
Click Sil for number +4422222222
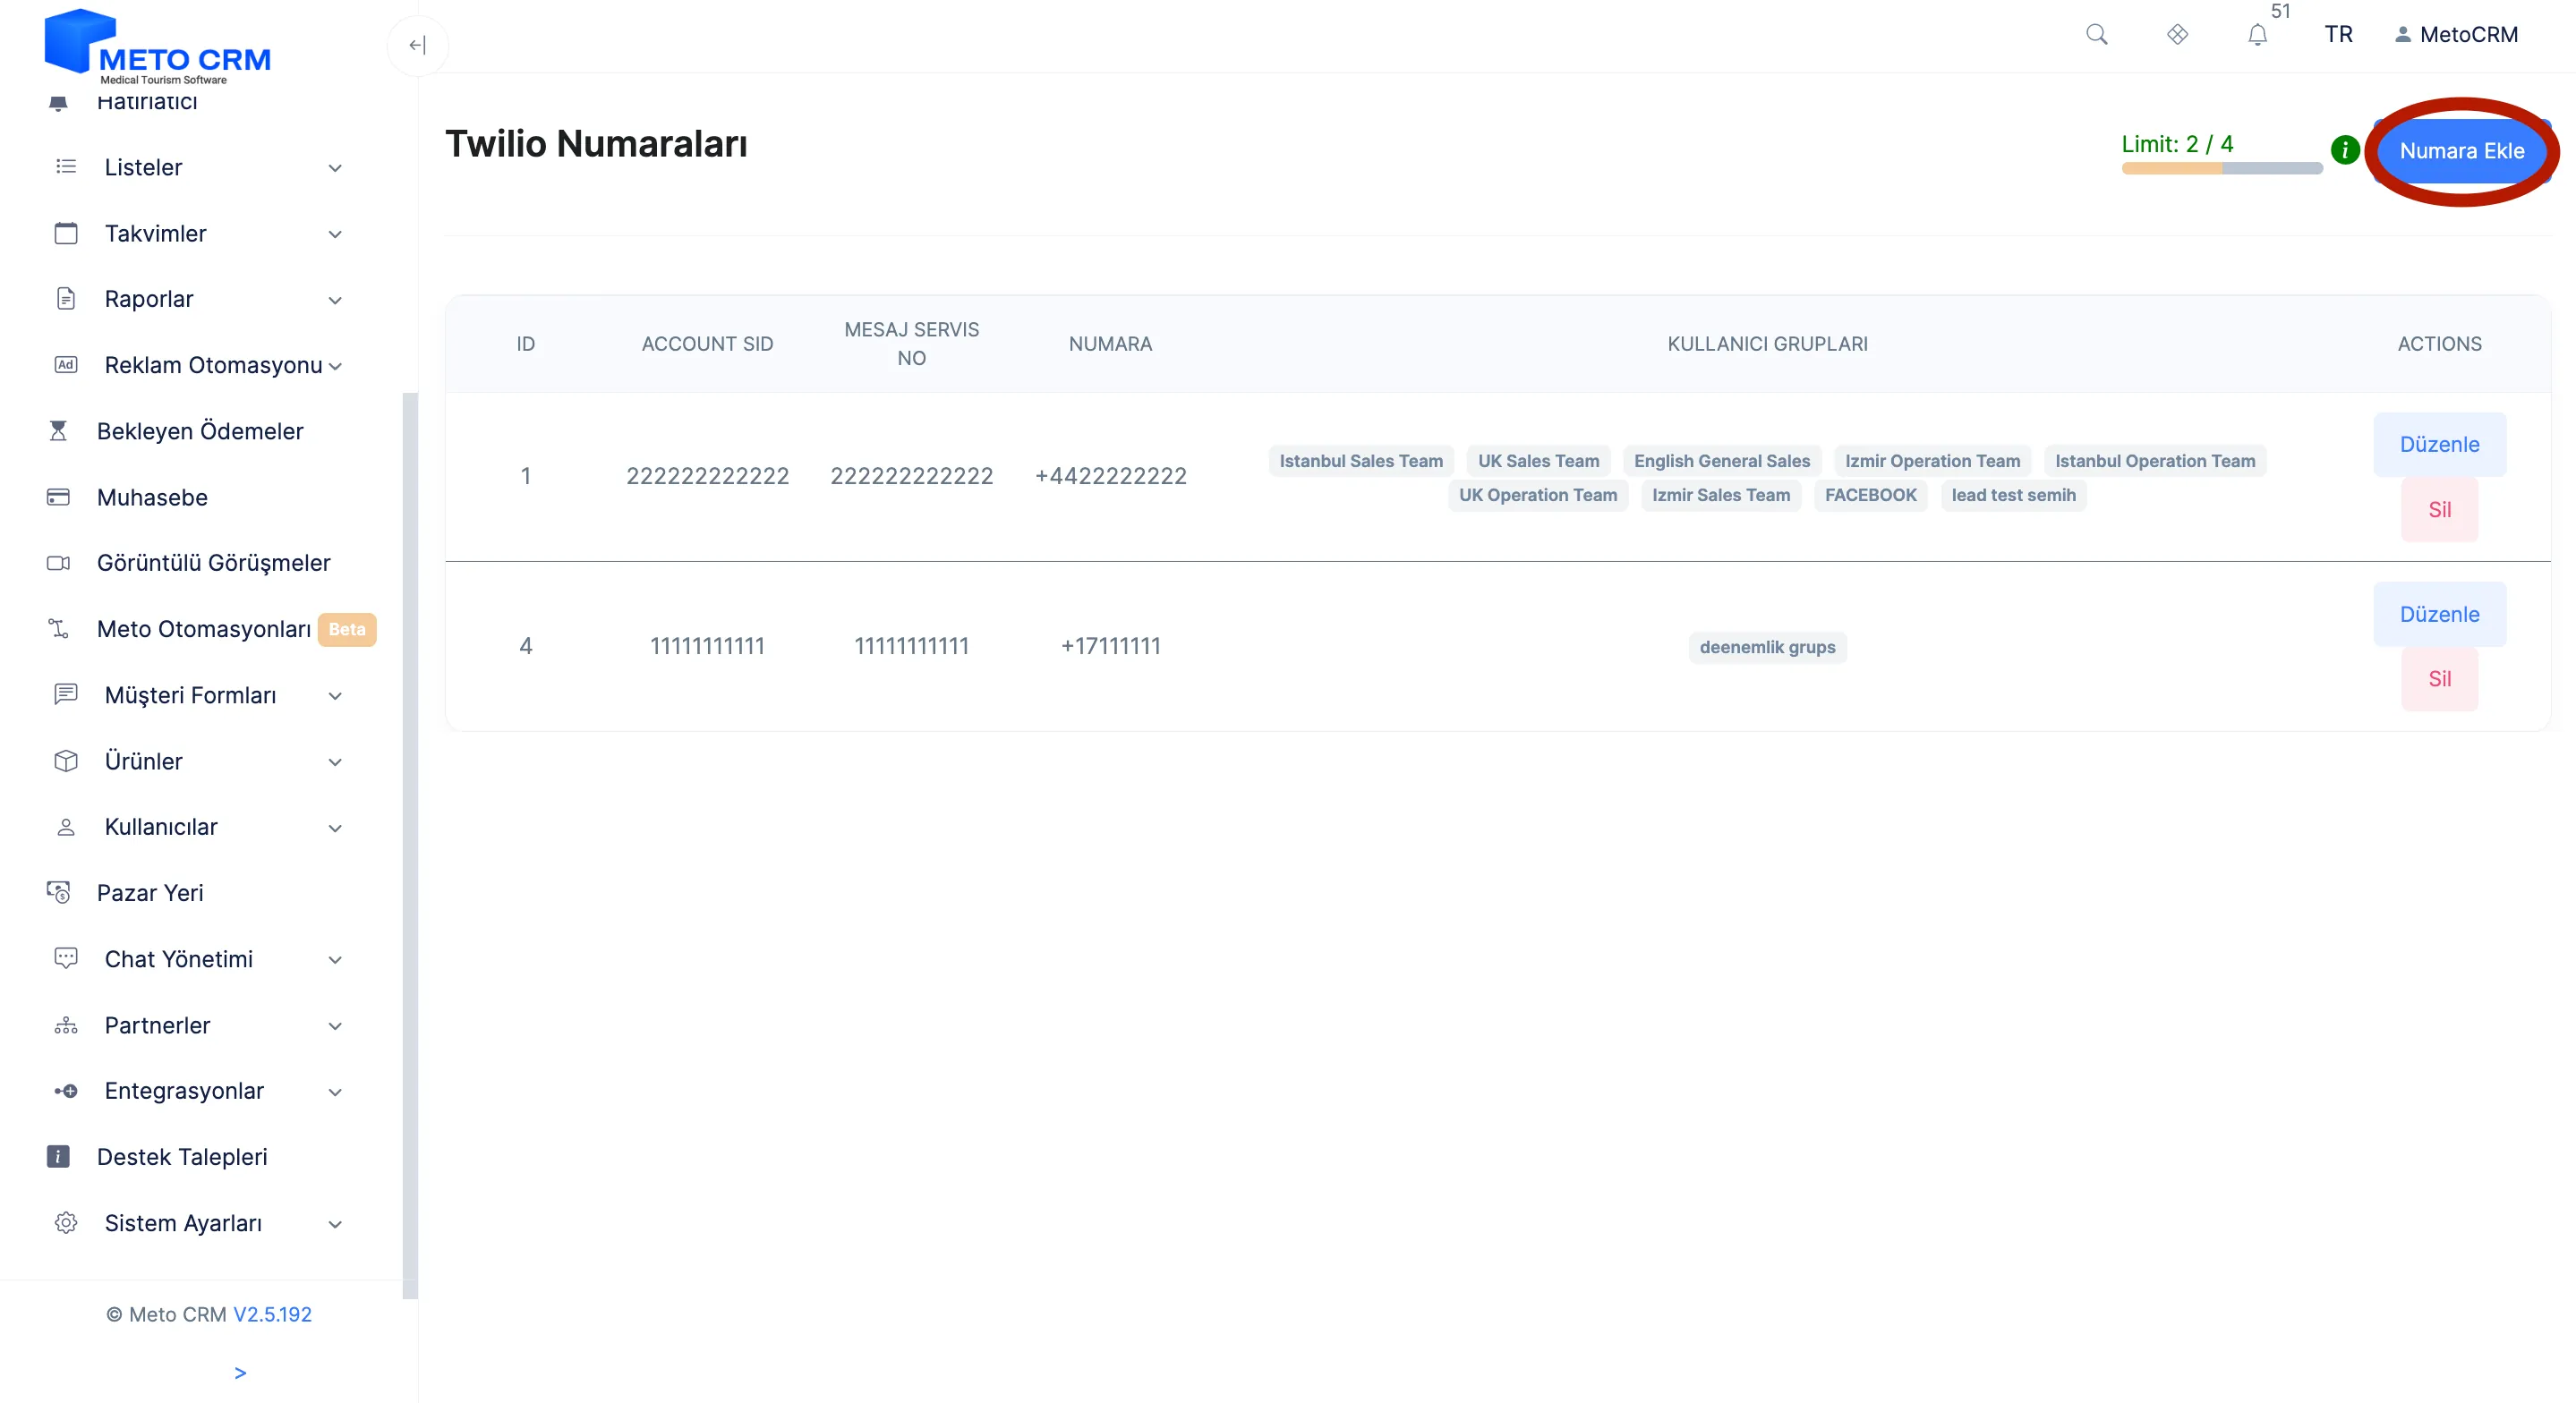click(x=2440, y=510)
